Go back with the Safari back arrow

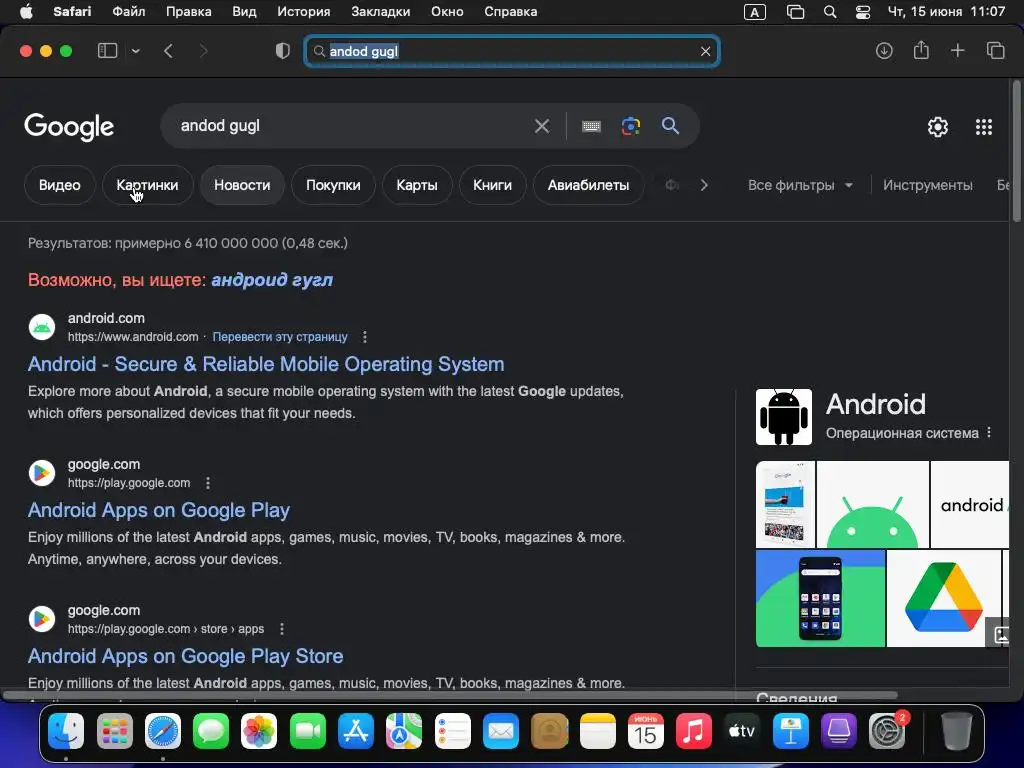point(168,51)
